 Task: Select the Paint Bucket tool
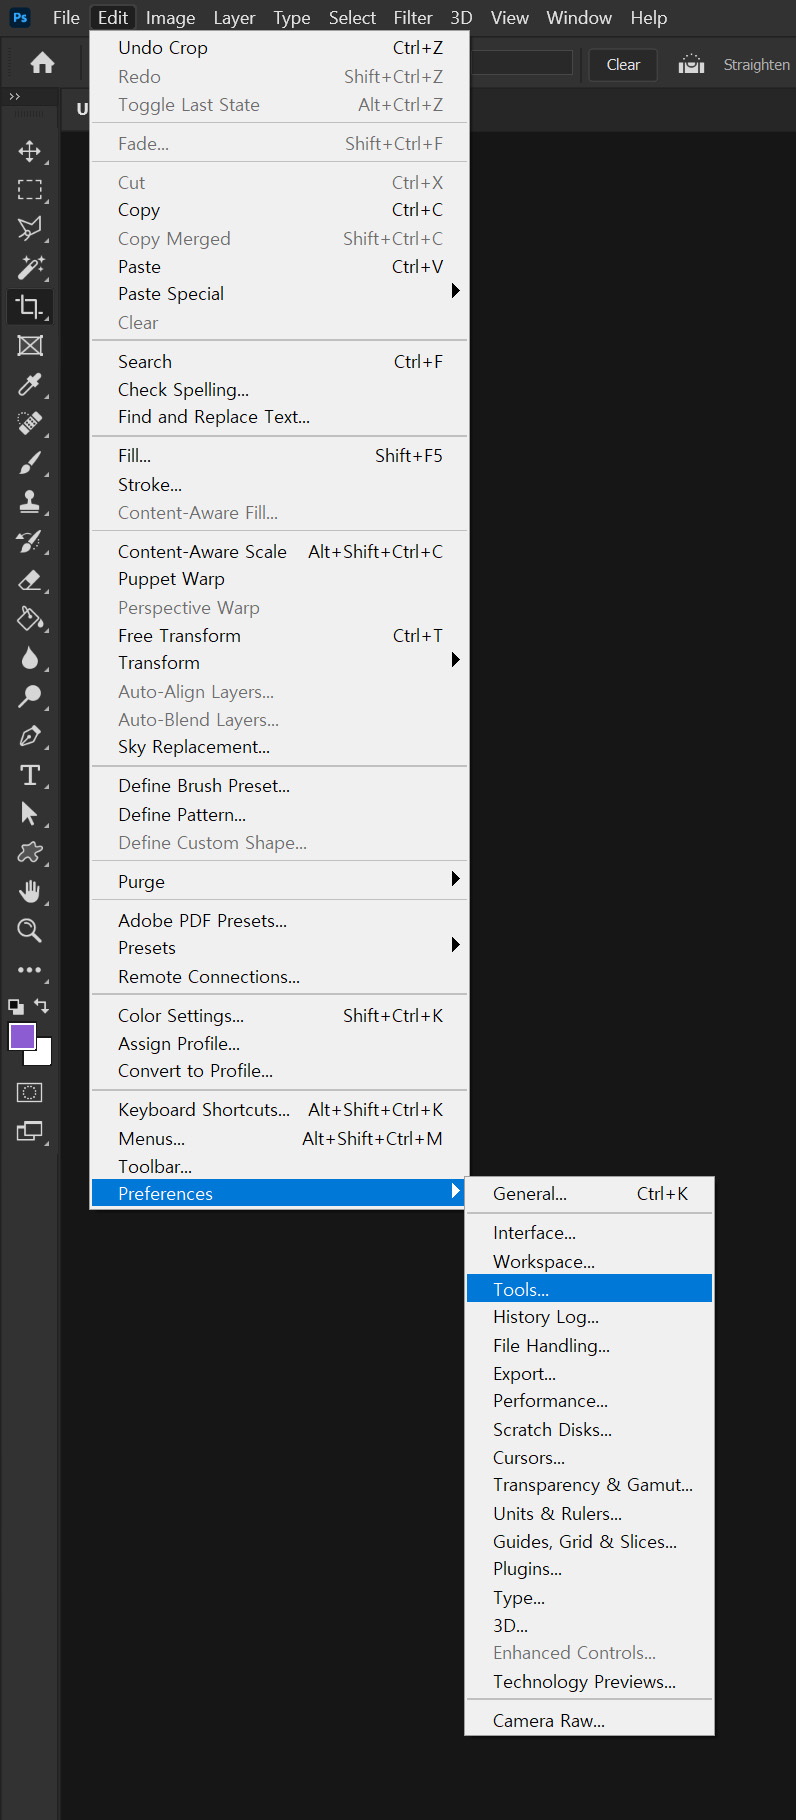coord(30,619)
